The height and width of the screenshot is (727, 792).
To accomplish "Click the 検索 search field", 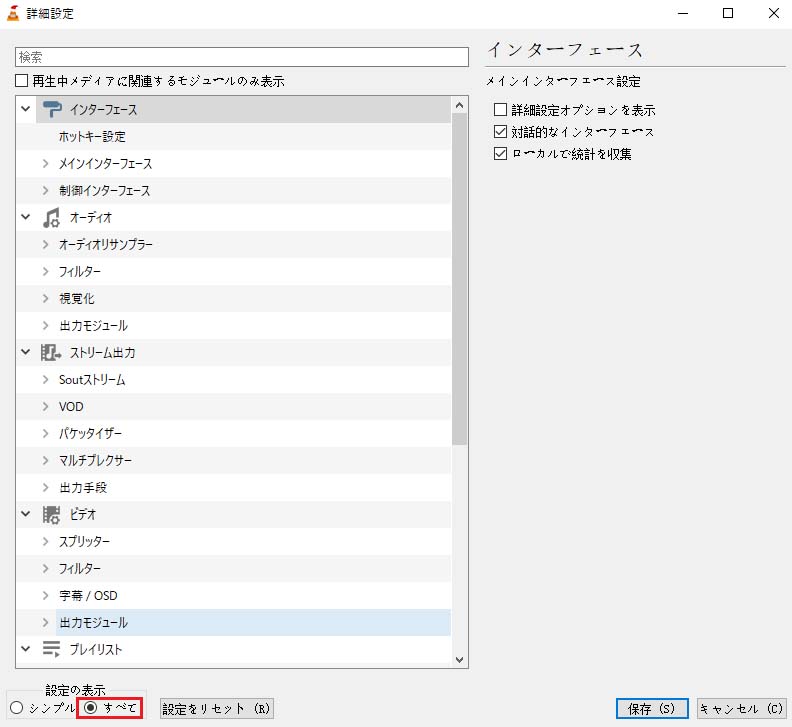I will [x=241, y=57].
